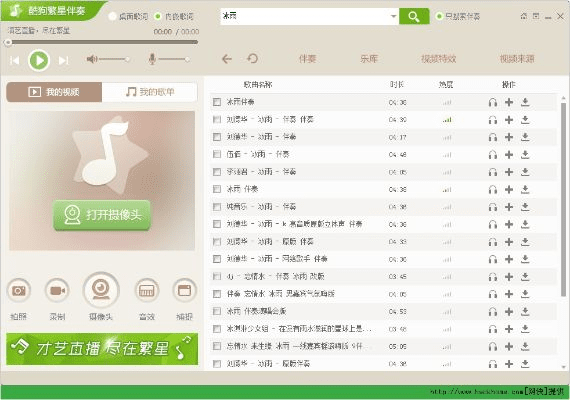The image size is (570, 400).
Task: Add the 网络歌手 伴奏 row with plus icon
Action: 509,259
